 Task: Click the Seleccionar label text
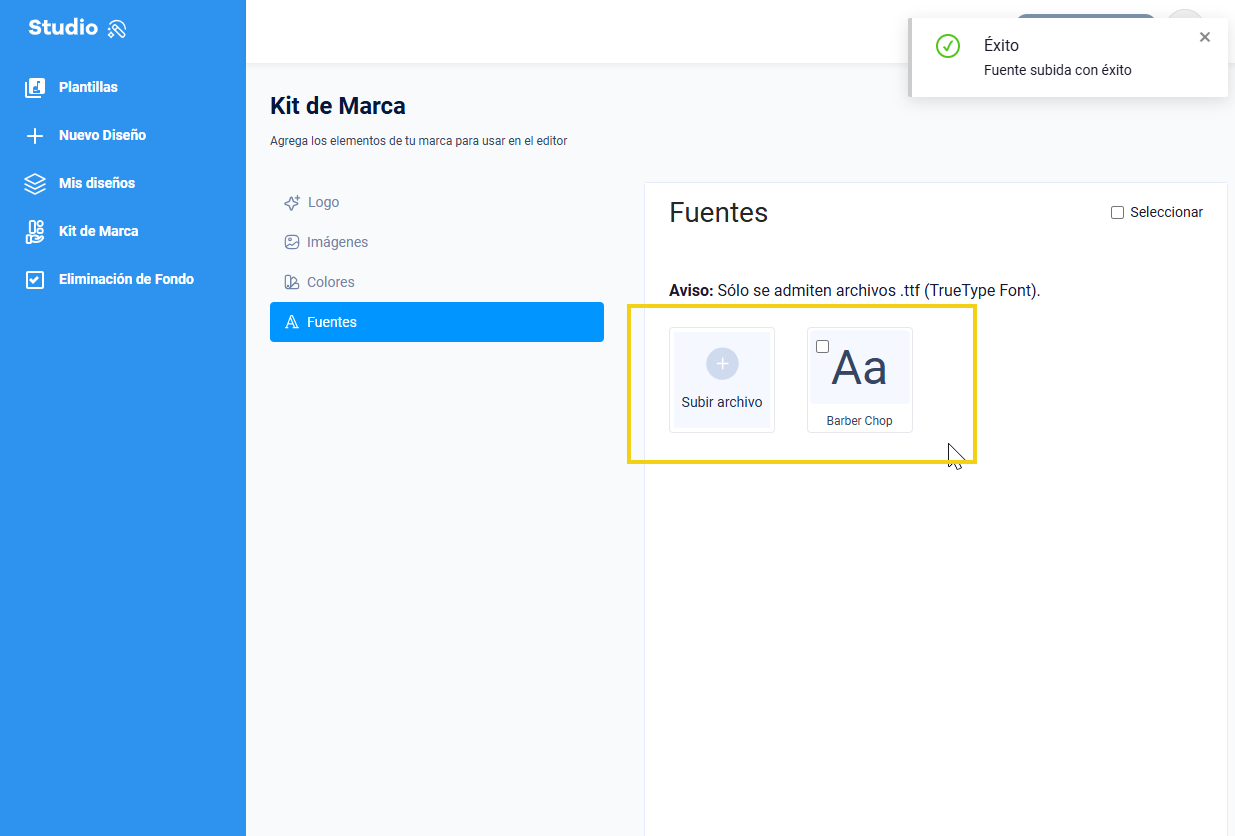pyautogui.click(x=1166, y=212)
